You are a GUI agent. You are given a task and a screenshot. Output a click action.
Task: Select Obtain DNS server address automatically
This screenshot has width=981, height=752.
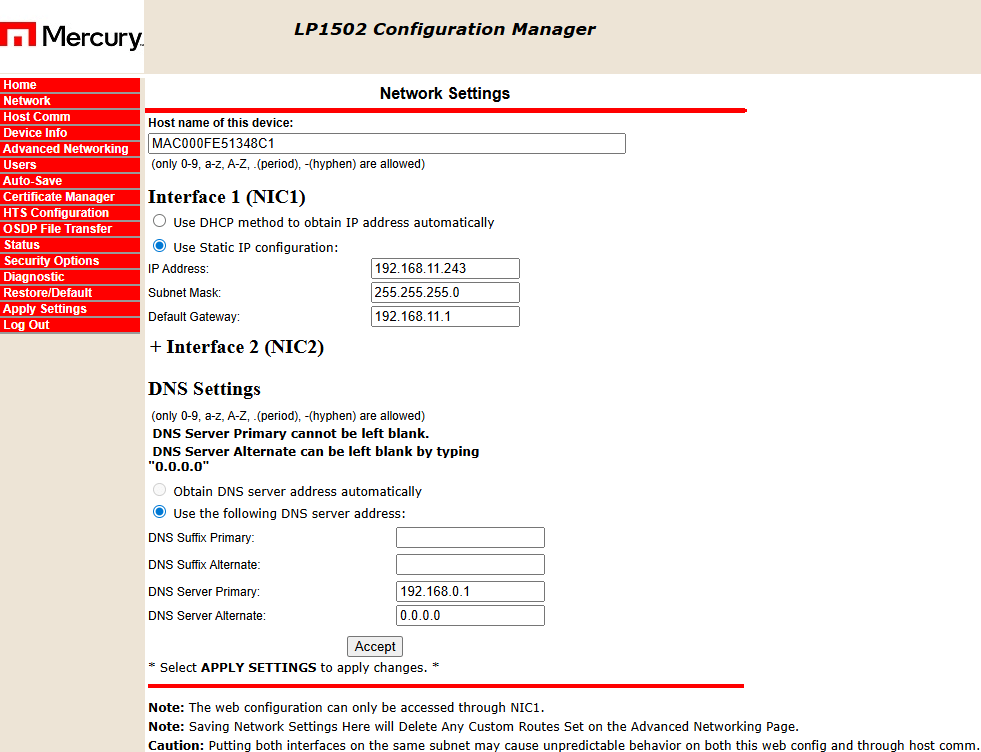[160, 490]
